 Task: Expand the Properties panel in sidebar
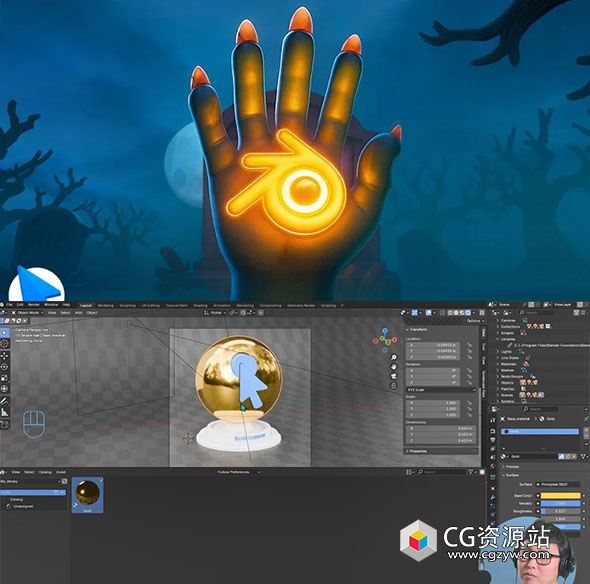tap(416, 451)
